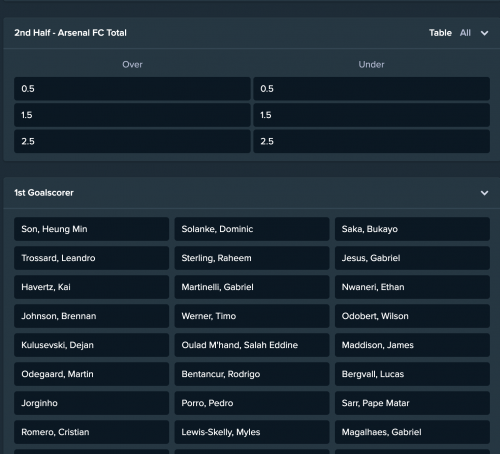Select Nwaneri, Ethan first goalscorer option

tap(412, 287)
